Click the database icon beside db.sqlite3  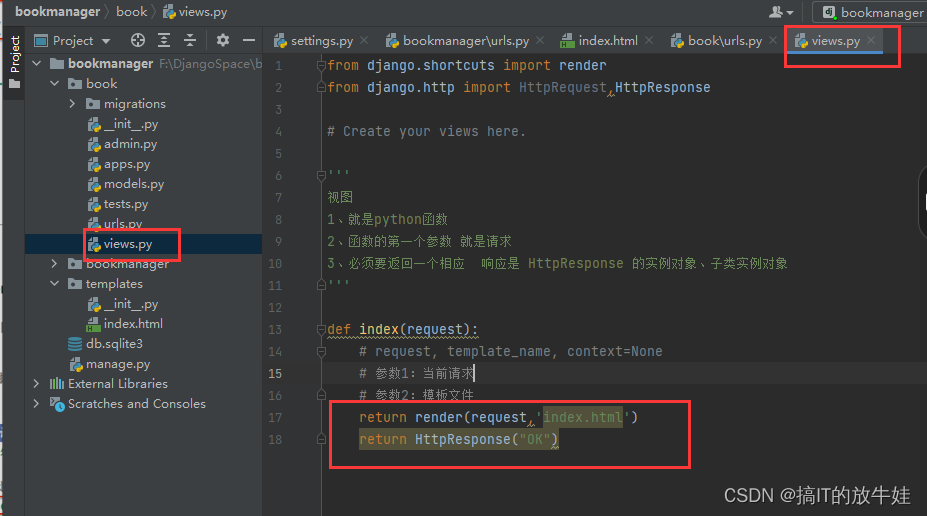75,344
